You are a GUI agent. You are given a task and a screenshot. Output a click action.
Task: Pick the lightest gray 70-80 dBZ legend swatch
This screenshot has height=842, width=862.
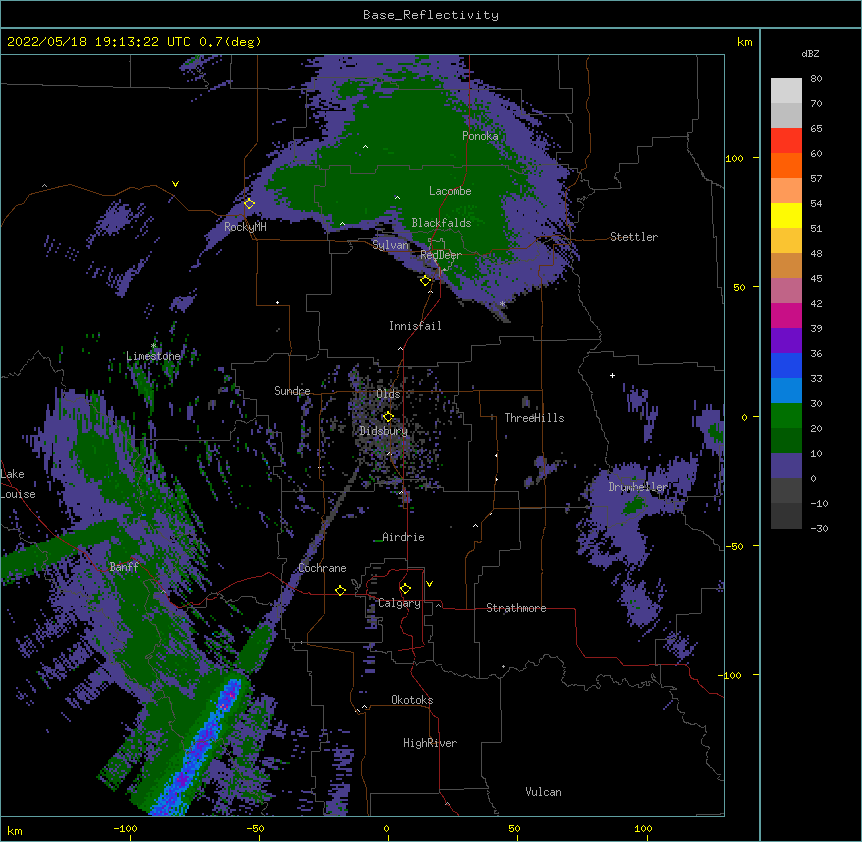786,90
